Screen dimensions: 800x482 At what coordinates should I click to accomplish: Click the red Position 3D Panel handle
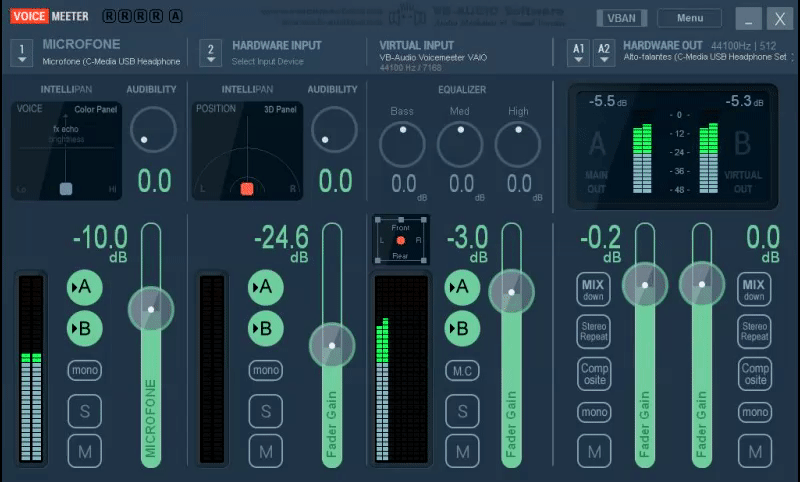point(247,189)
